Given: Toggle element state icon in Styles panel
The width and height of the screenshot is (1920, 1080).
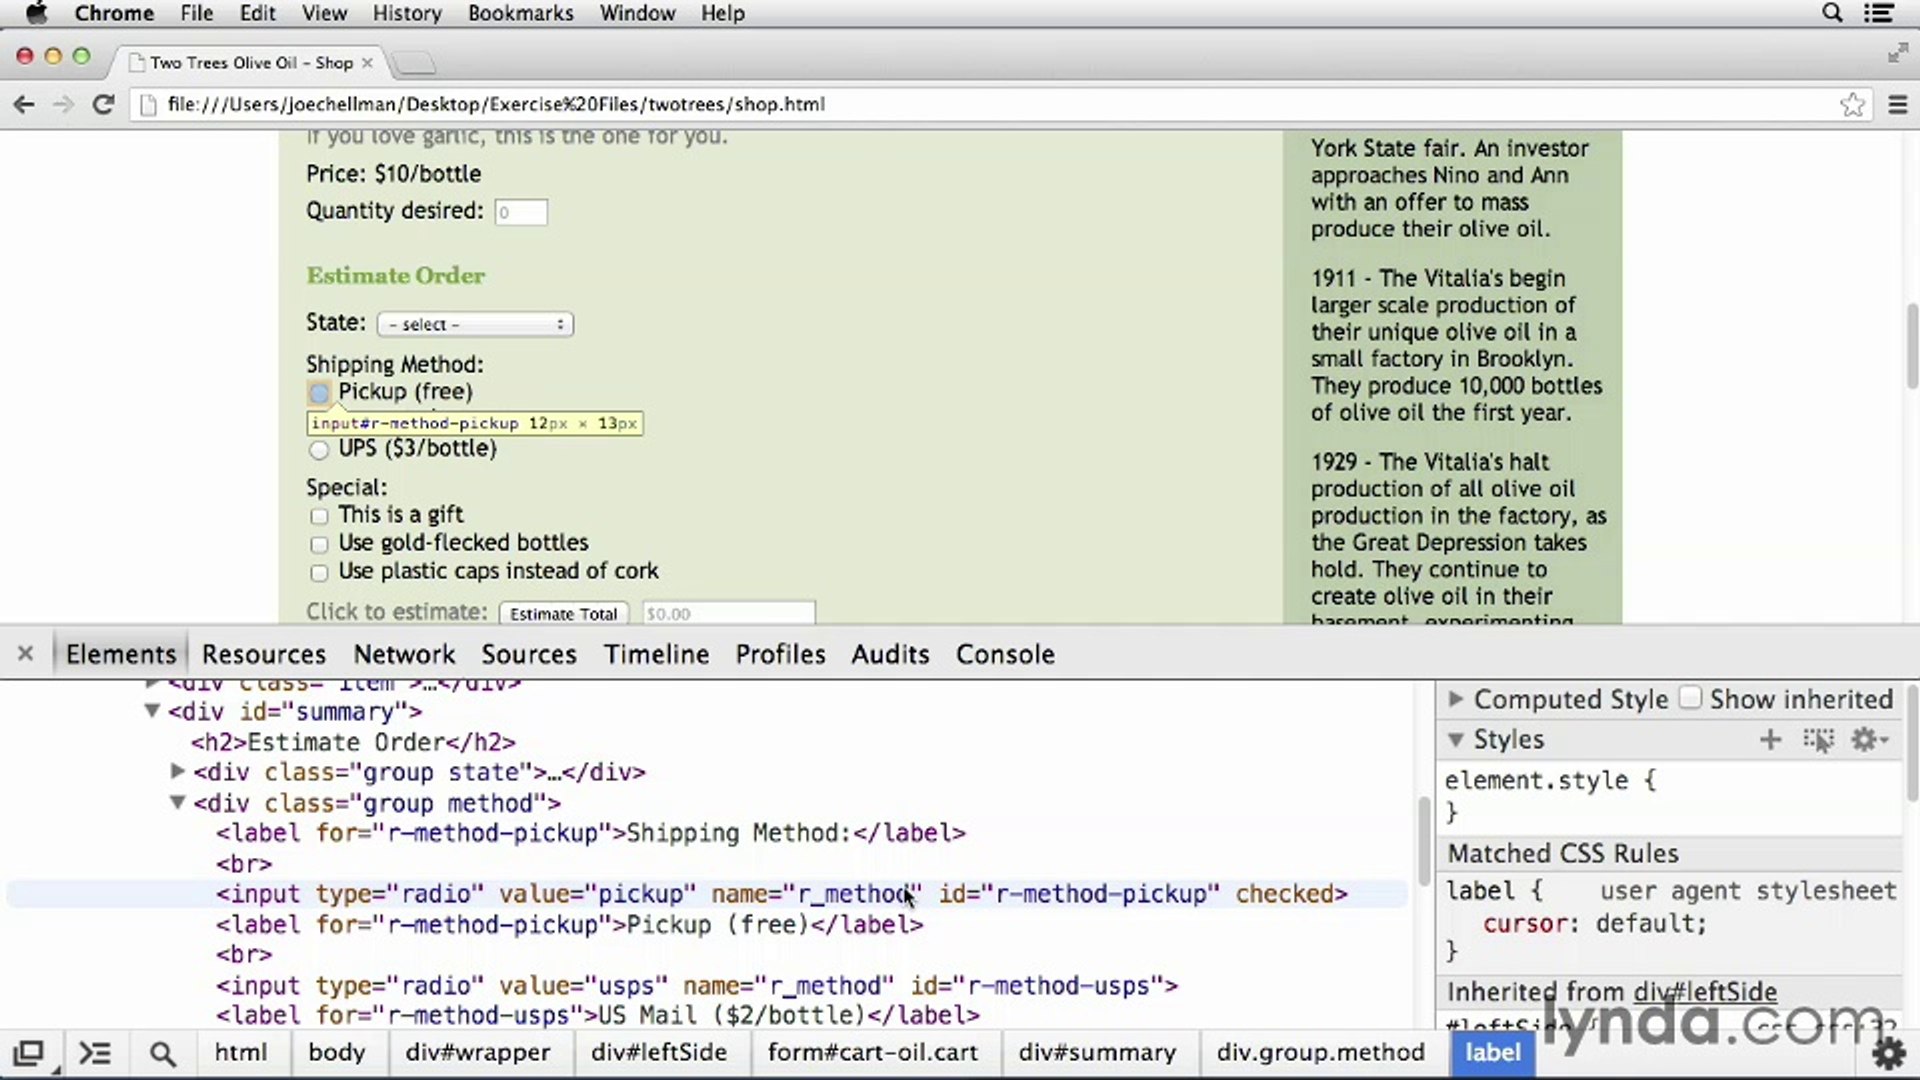Looking at the screenshot, I should coord(1818,740).
